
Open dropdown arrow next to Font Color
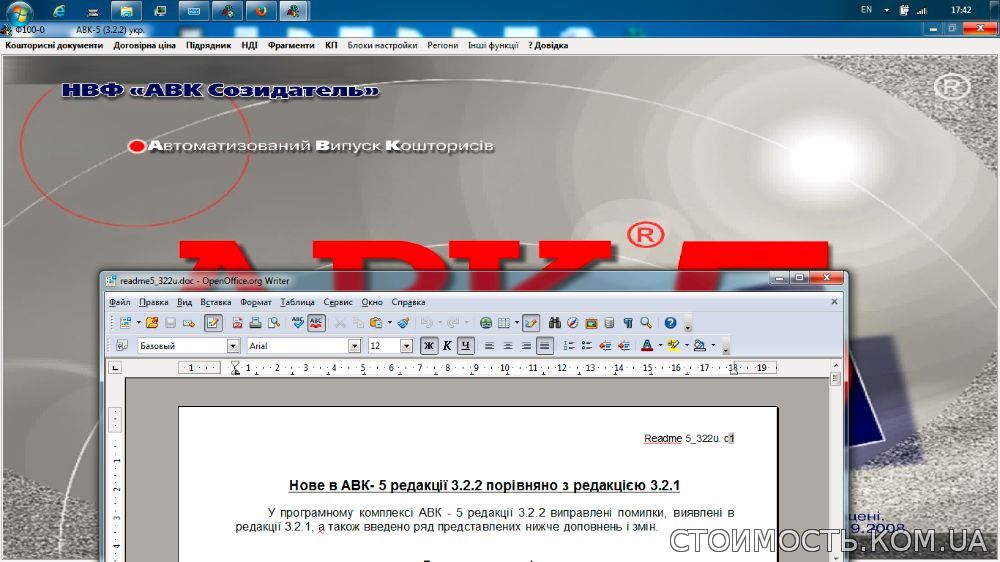pyautogui.click(x=660, y=346)
